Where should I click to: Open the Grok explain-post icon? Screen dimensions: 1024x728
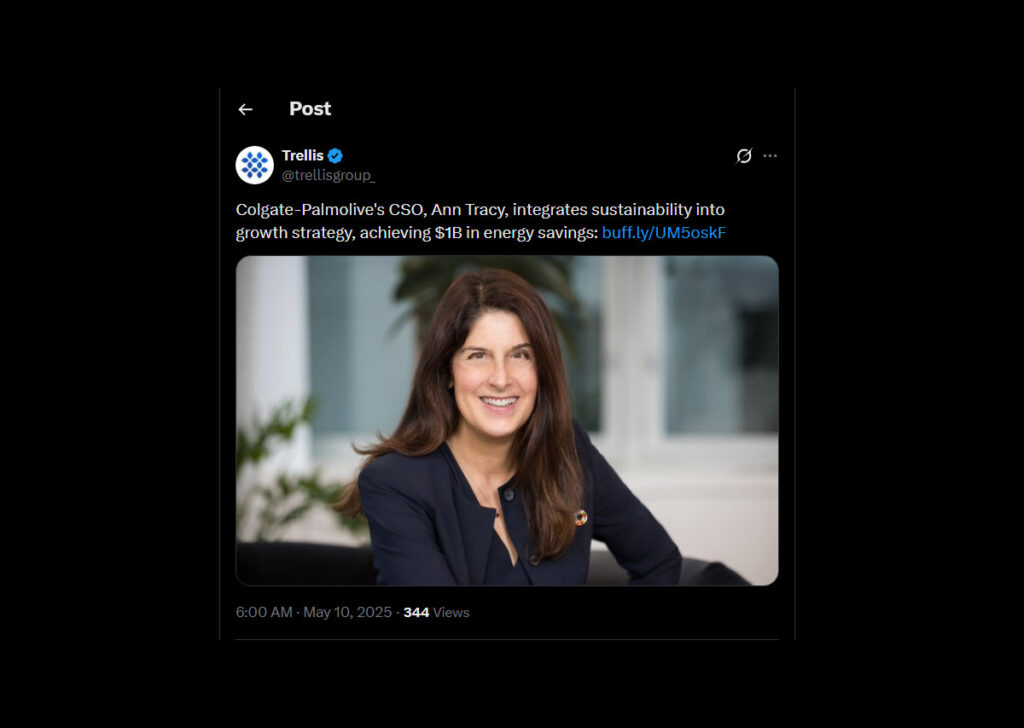[x=744, y=156]
